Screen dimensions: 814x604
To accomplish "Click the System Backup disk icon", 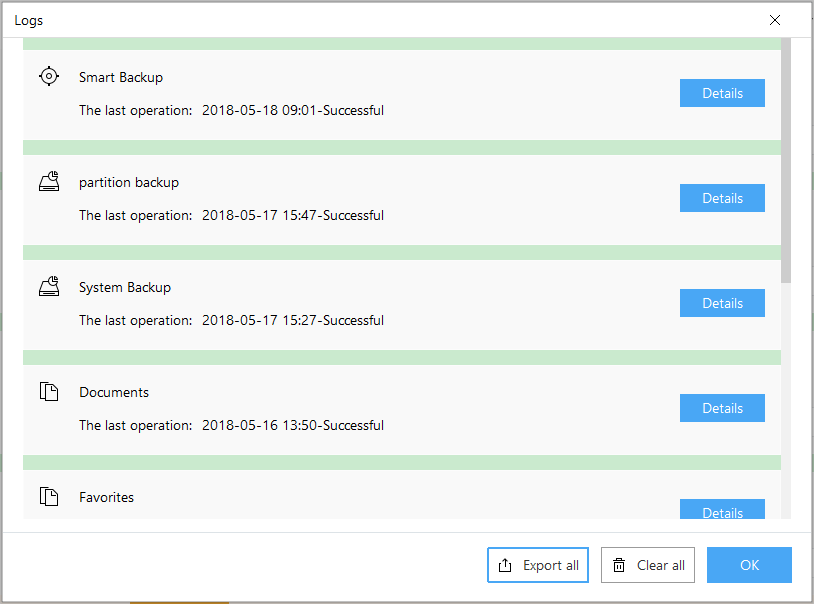I will tap(49, 286).
